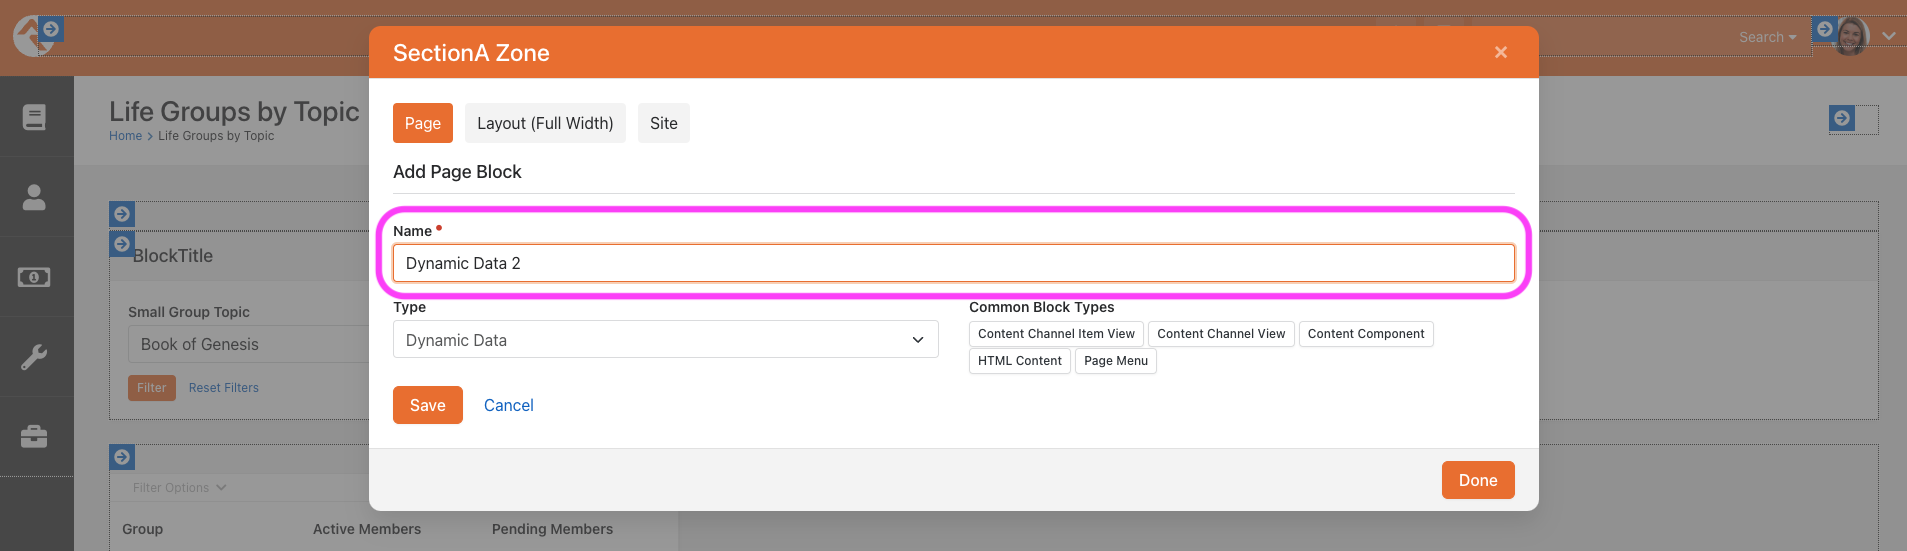Open the Search dropdown in the header
The height and width of the screenshot is (551, 1907).
tap(1767, 37)
